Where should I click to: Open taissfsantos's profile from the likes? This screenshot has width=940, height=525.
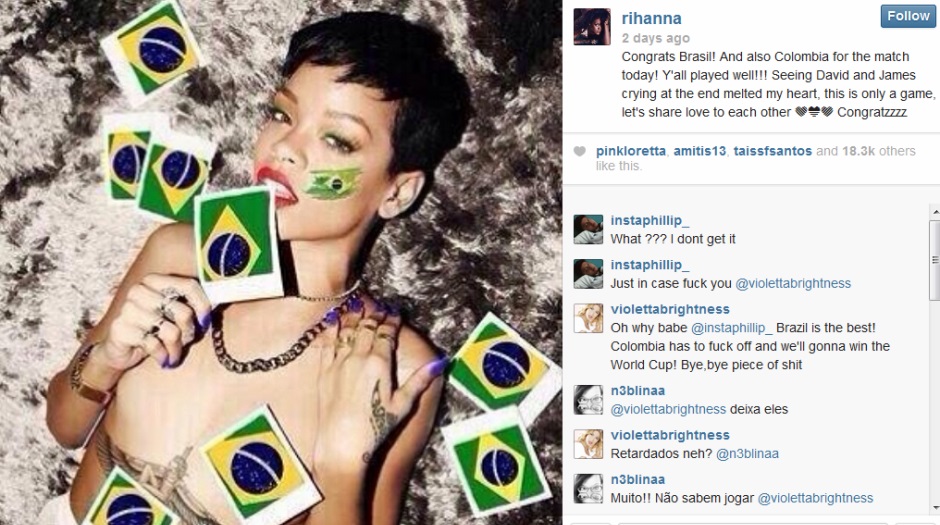pos(772,151)
